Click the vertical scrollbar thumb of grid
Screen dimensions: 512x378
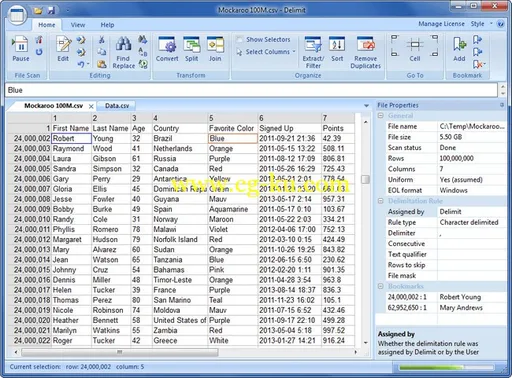366,179
